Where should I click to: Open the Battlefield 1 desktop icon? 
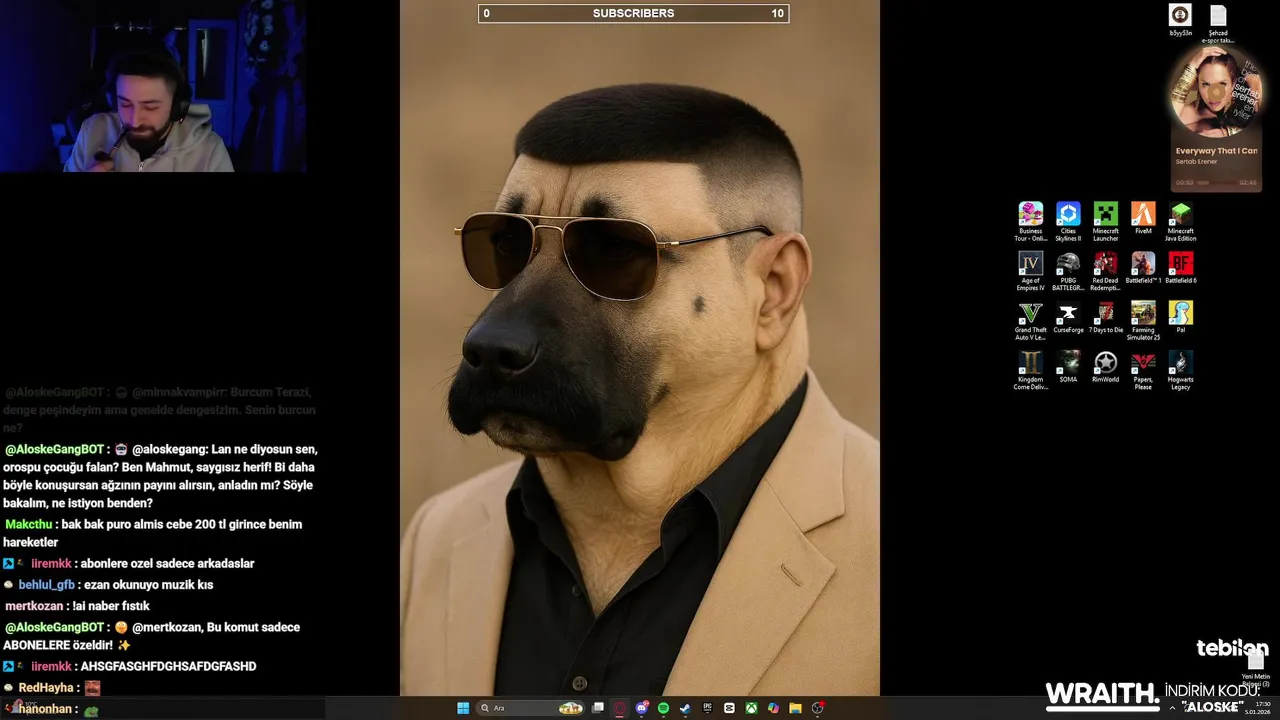point(1143,268)
